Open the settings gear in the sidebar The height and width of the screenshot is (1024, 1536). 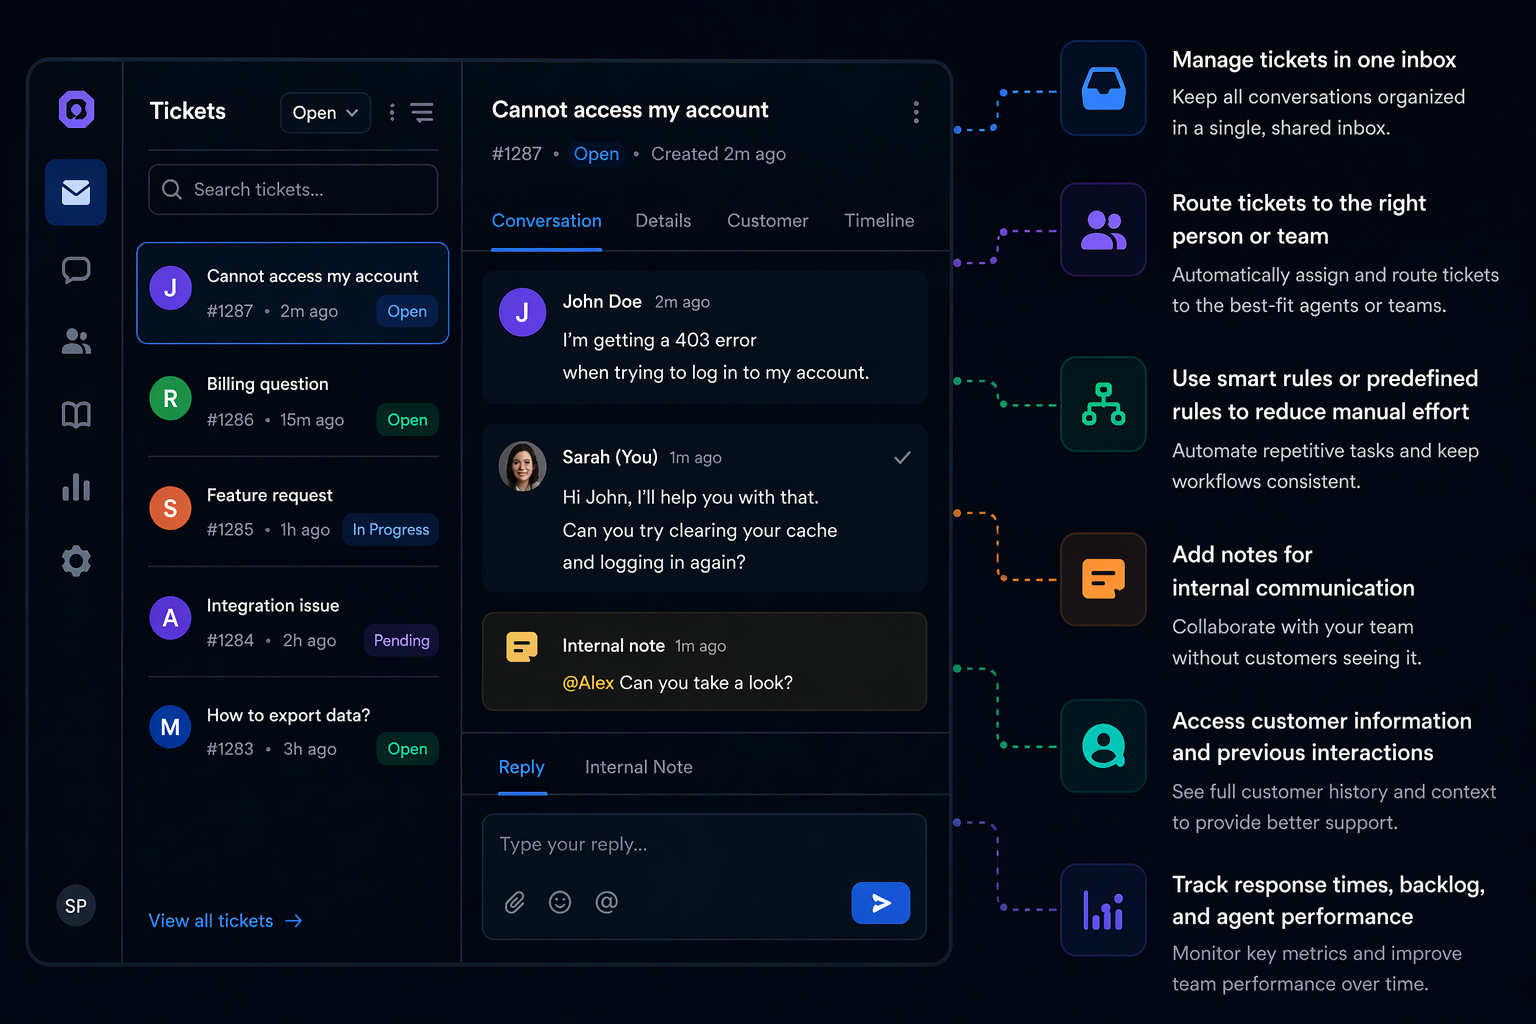pos(75,560)
